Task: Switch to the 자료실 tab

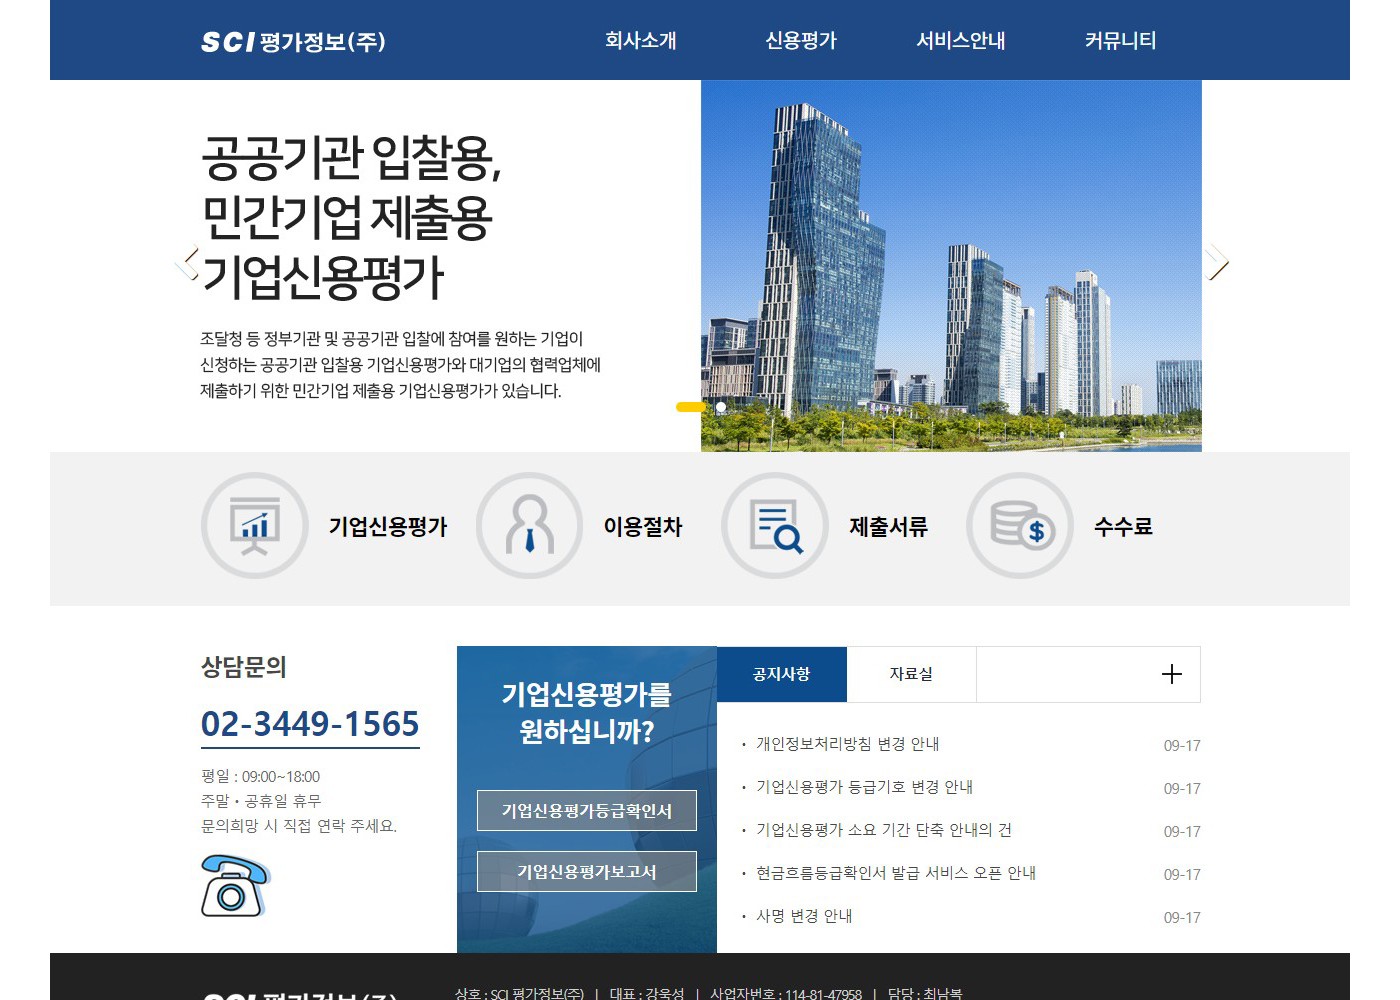Action: coord(911,675)
